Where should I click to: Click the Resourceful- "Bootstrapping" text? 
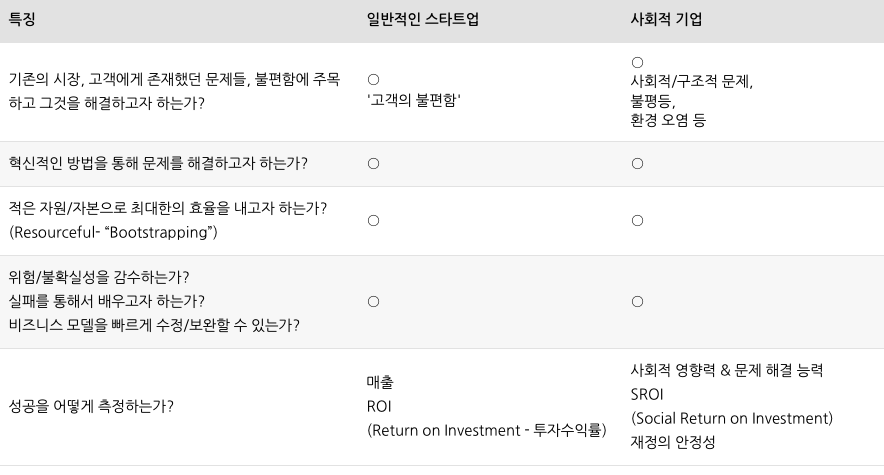113,232
